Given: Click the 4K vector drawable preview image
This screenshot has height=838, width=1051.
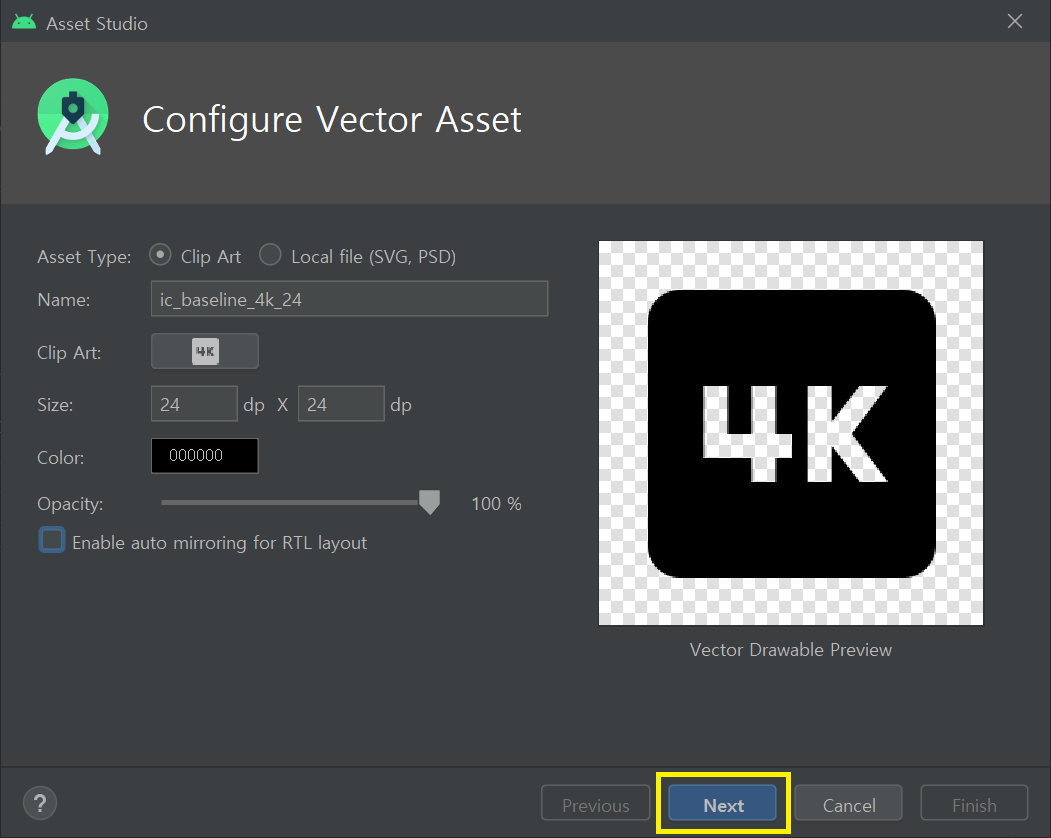Looking at the screenshot, I should [x=791, y=433].
